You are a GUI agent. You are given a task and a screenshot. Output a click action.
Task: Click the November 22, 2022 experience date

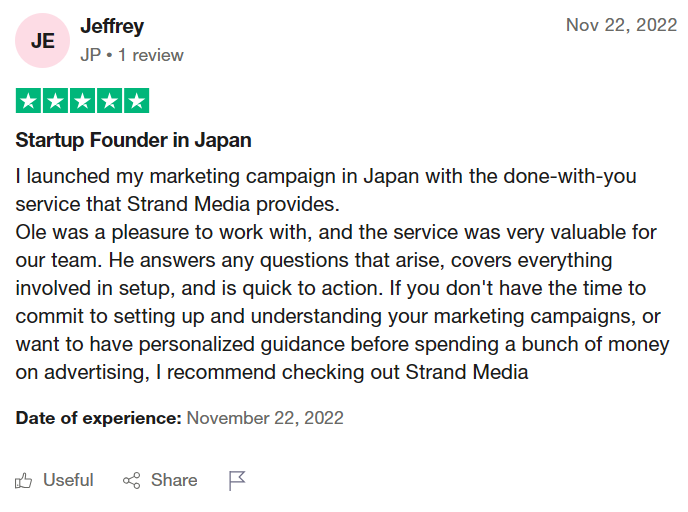pos(265,418)
